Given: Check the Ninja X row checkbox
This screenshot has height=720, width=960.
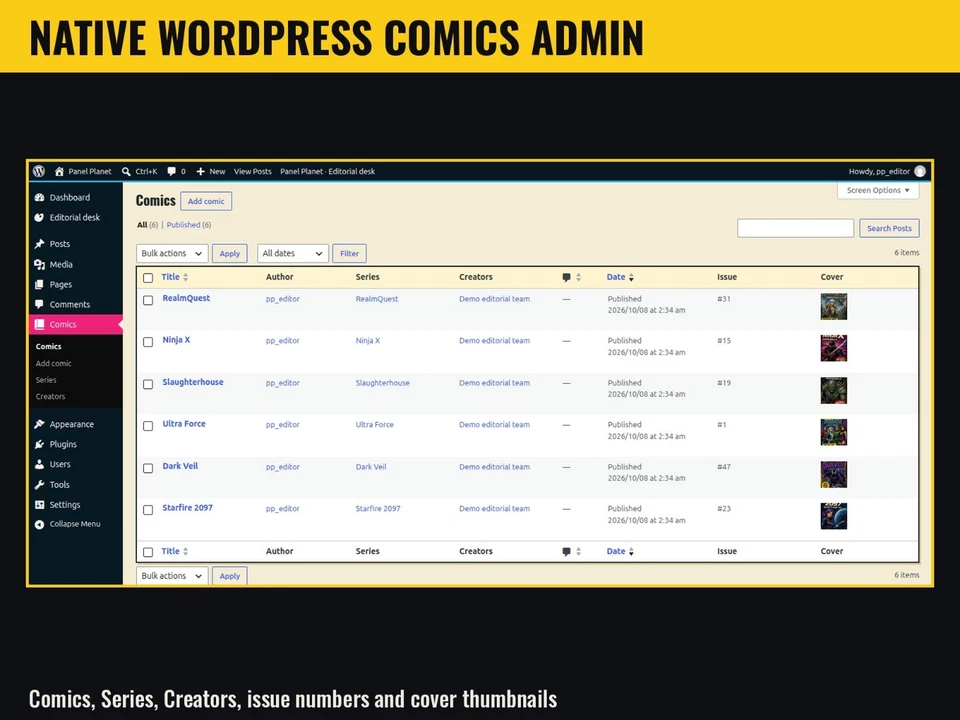Looking at the screenshot, I should point(148,342).
